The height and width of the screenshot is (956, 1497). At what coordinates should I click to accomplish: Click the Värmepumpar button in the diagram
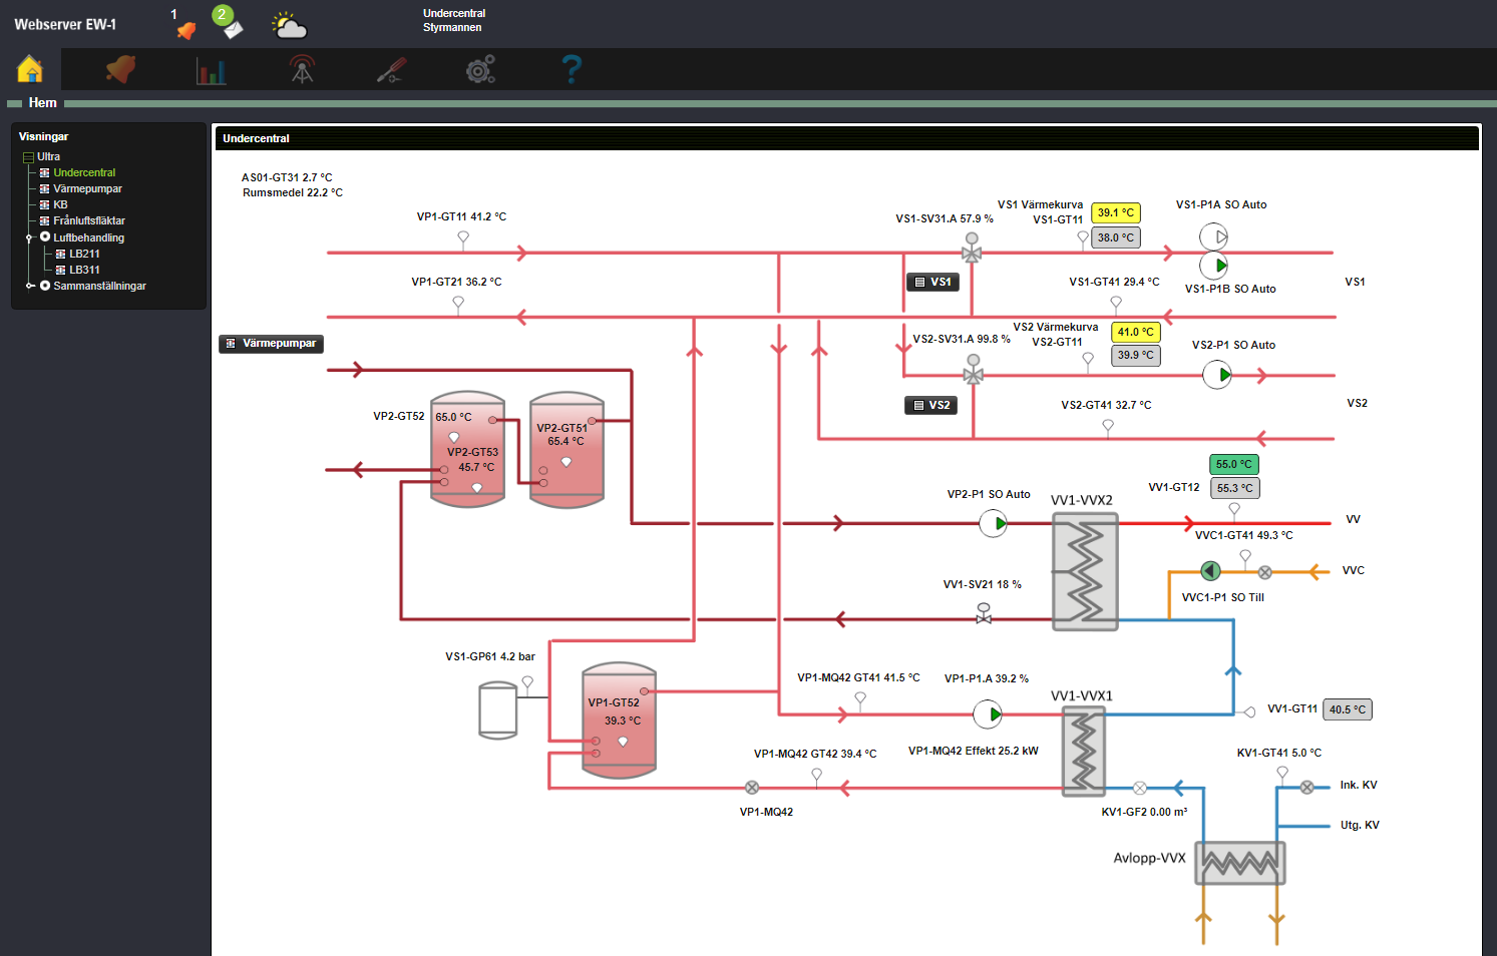click(x=271, y=343)
